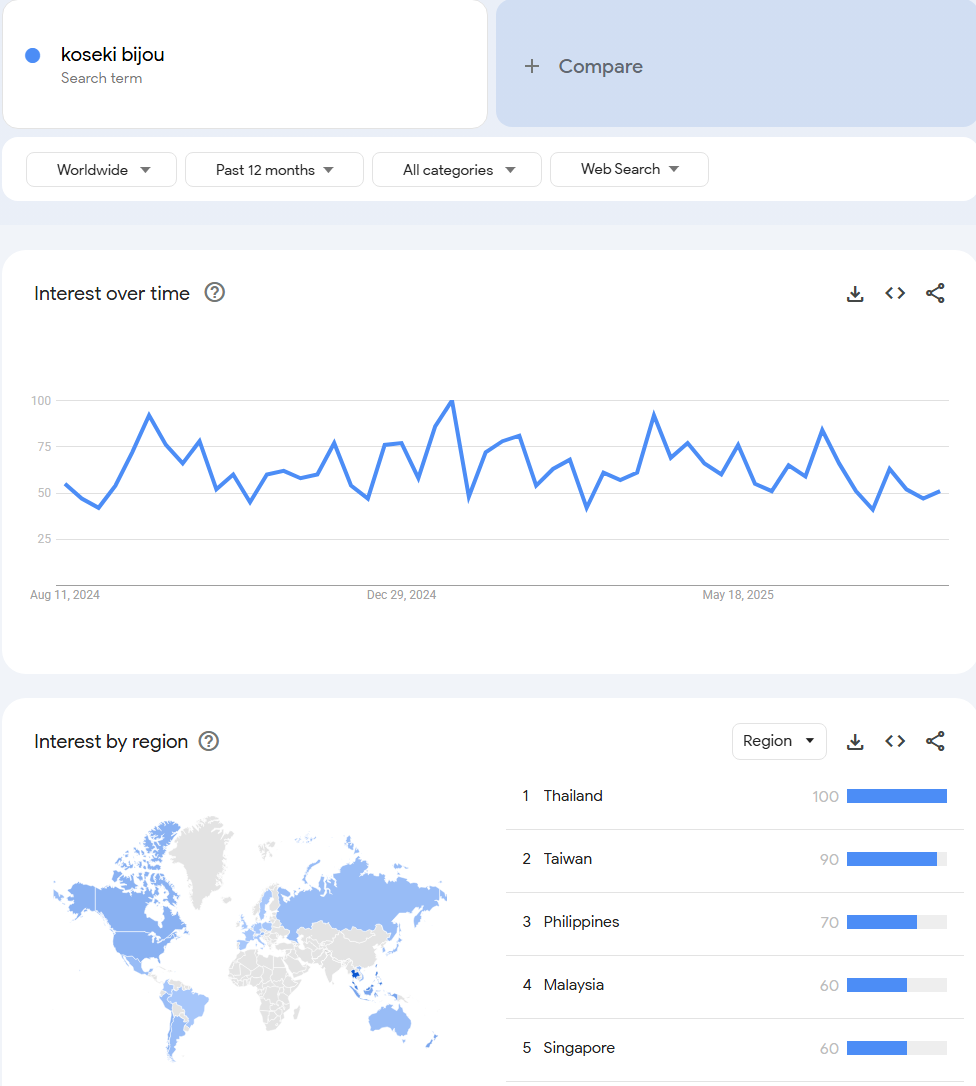Select Taiwan in the region list
Screen dimensions: 976x1086
coord(734,860)
